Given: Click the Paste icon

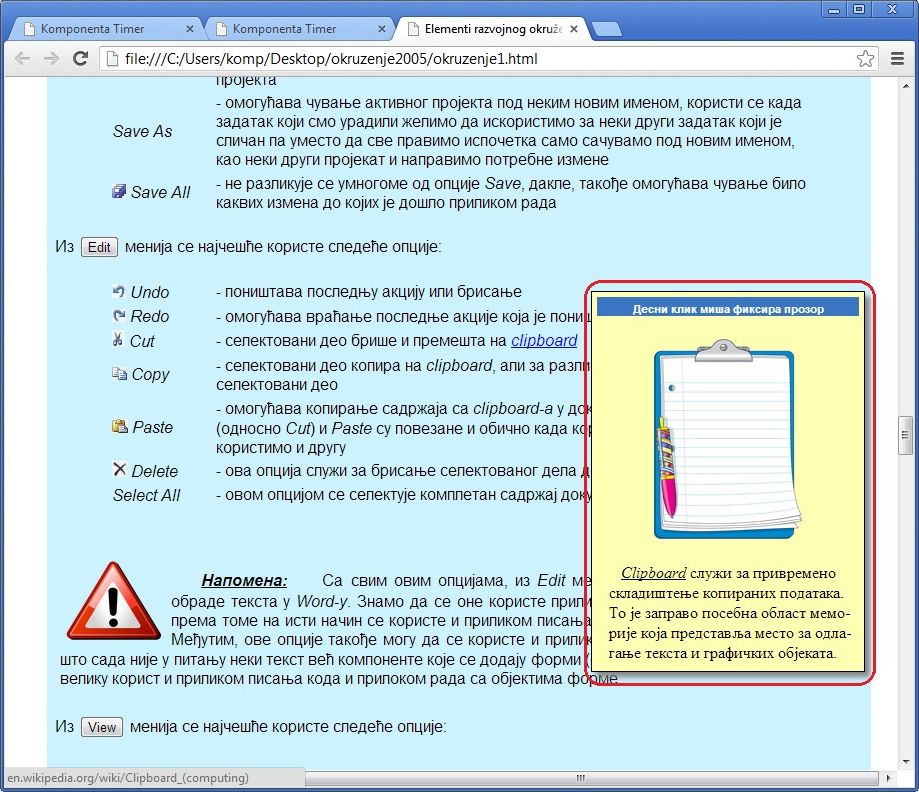Looking at the screenshot, I should pos(120,426).
